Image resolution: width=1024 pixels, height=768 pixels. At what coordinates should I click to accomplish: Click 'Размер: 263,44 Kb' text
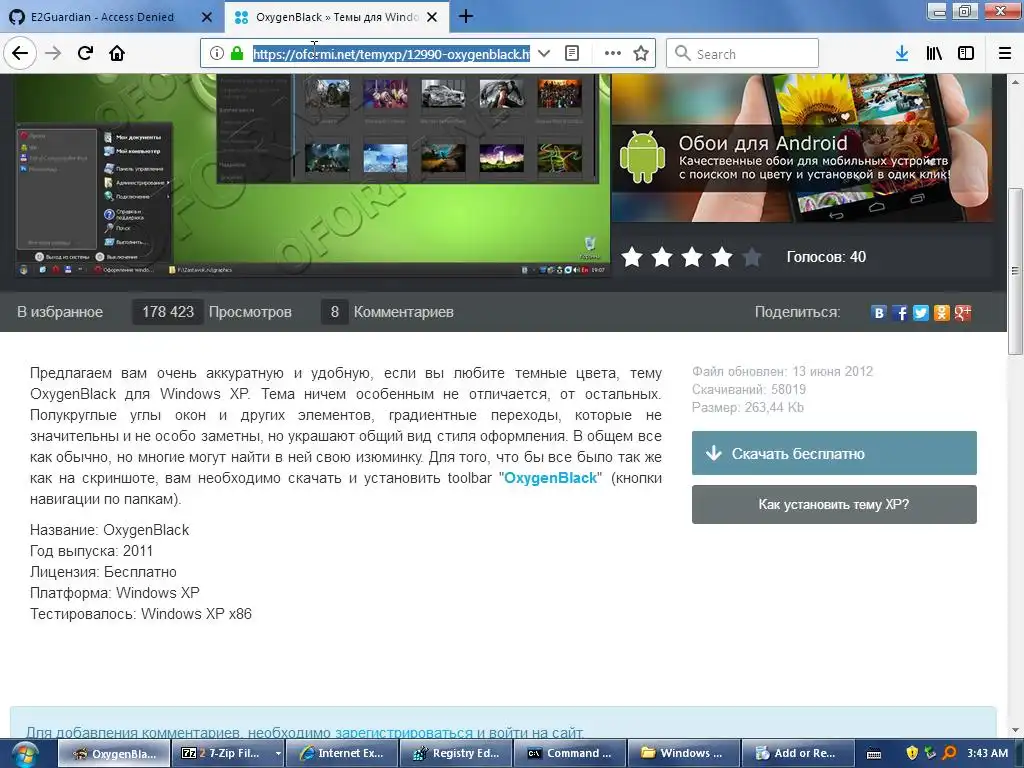(748, 408)
